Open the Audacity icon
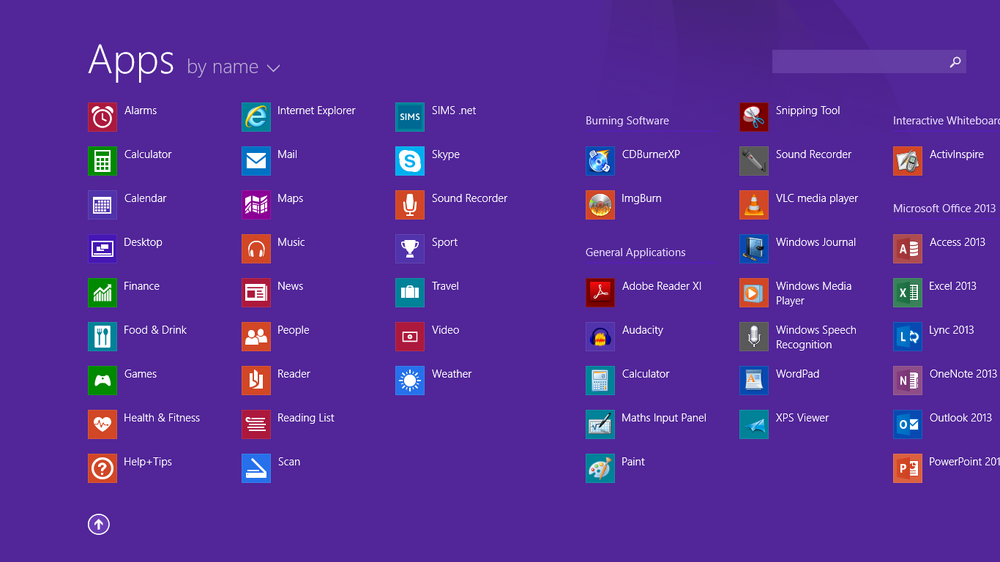Viewport: 1000px width, 562px height. click(600, 337)
